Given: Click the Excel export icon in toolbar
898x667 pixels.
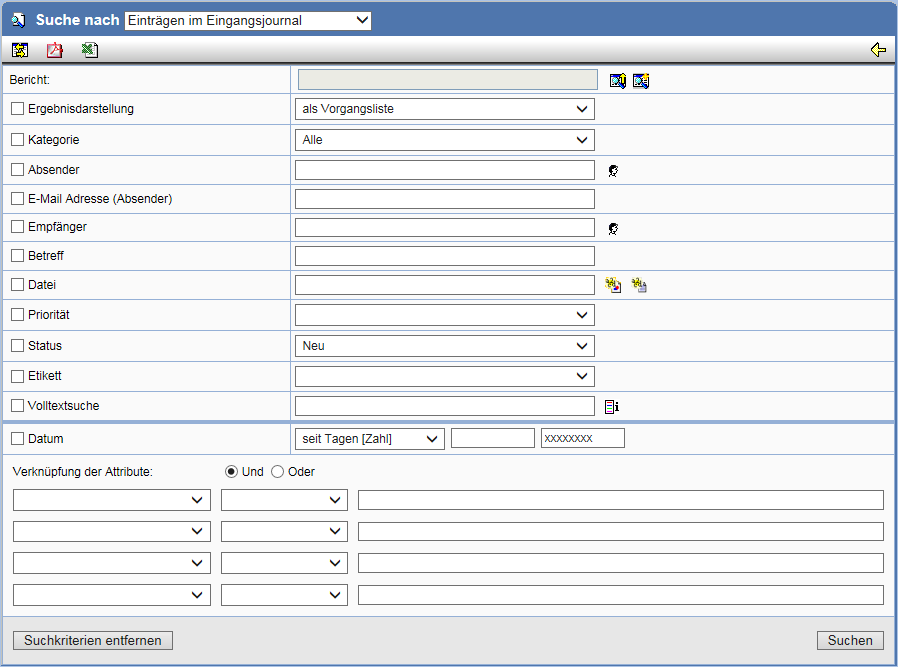Looking at the screenshot, I should point(89,50).
